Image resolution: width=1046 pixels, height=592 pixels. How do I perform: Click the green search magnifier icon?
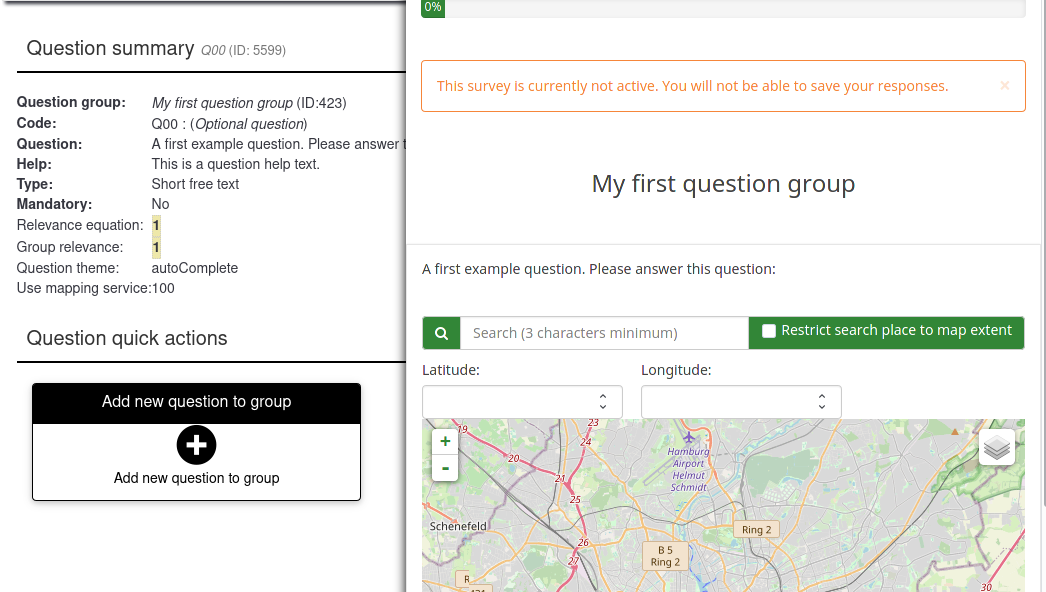click(x=441, y=333)
